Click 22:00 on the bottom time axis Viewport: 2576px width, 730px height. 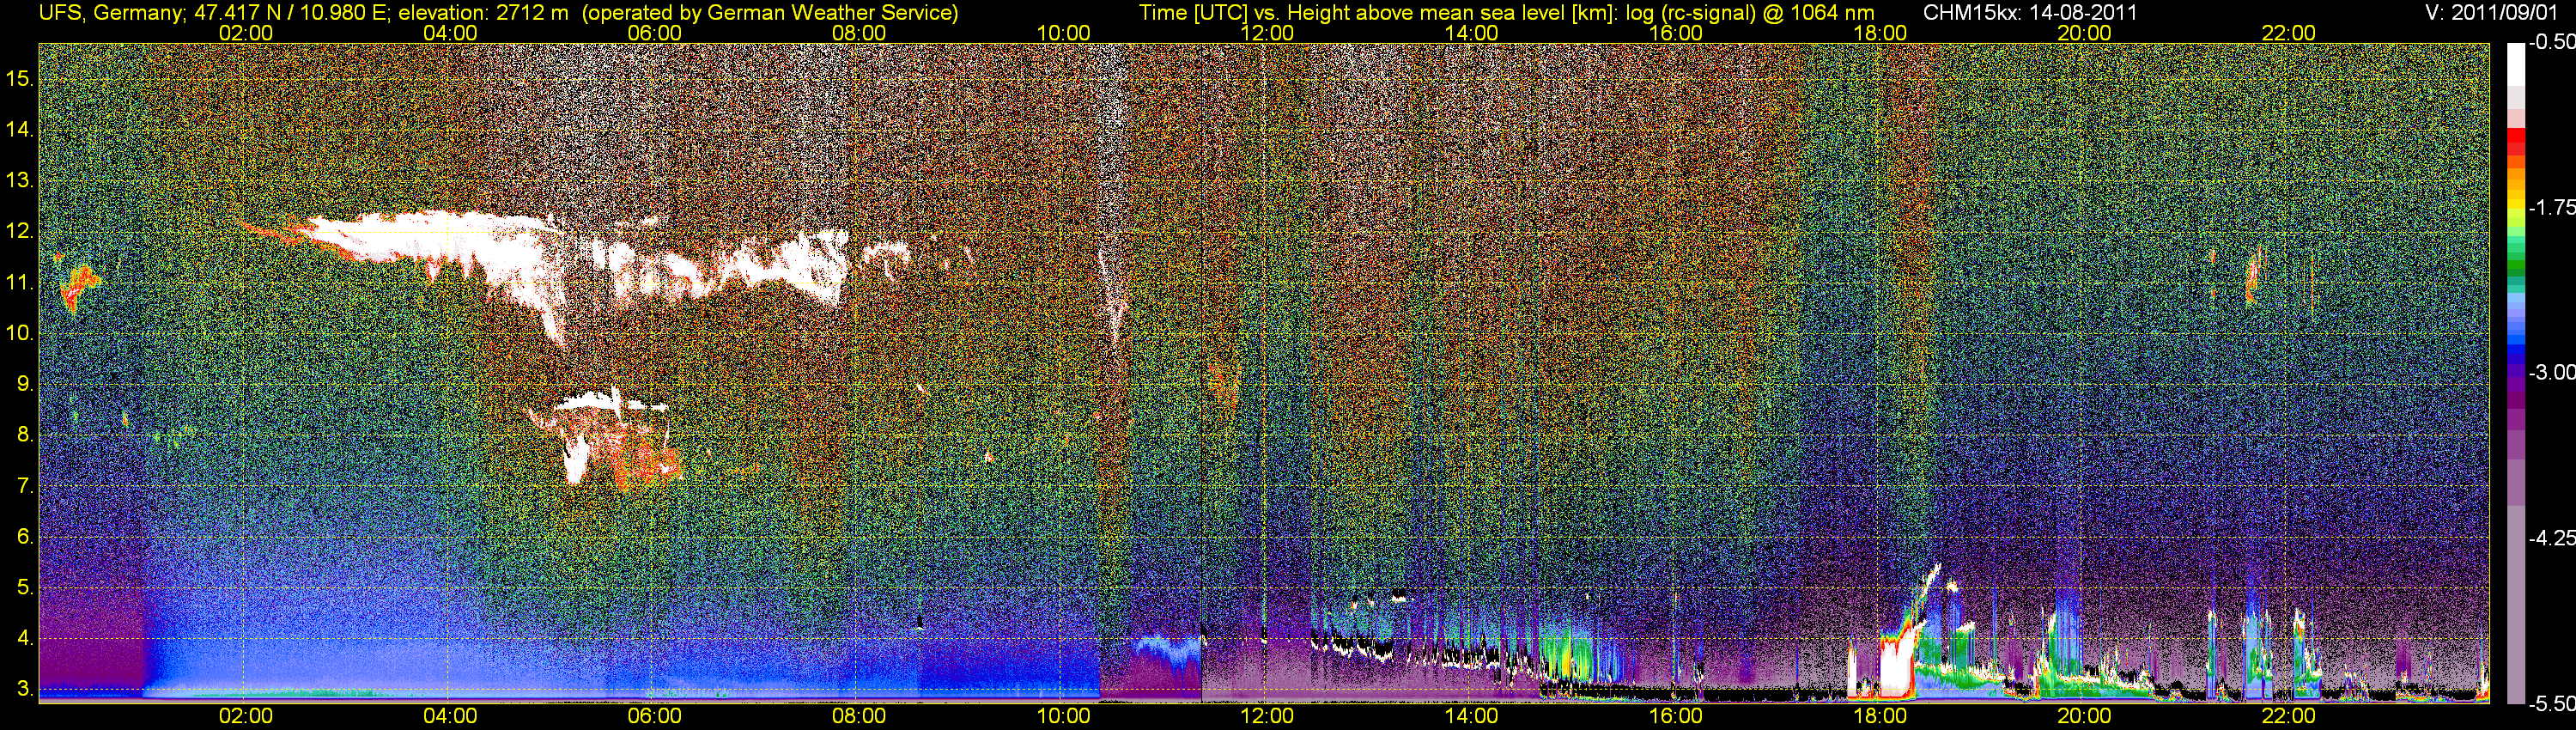(2289, 716)
